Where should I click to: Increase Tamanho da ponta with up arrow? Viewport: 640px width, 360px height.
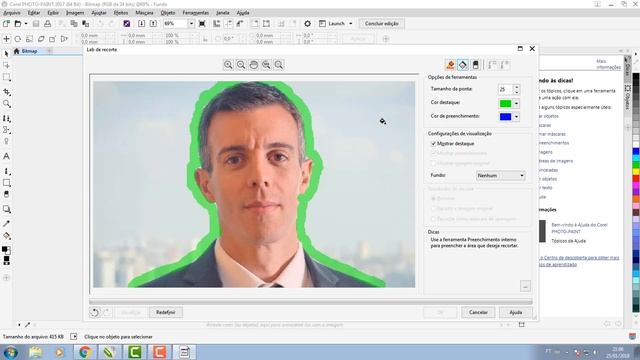(517, 87)
